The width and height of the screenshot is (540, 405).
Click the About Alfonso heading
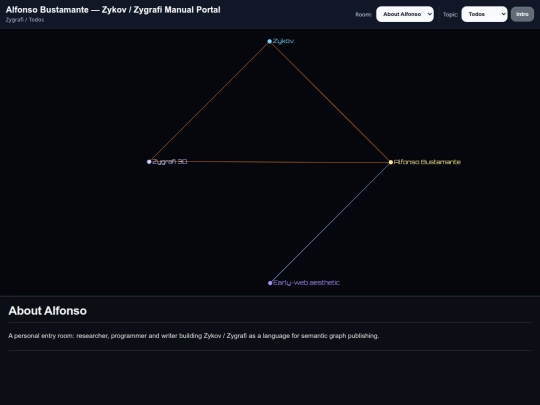(x=48, y=311)
